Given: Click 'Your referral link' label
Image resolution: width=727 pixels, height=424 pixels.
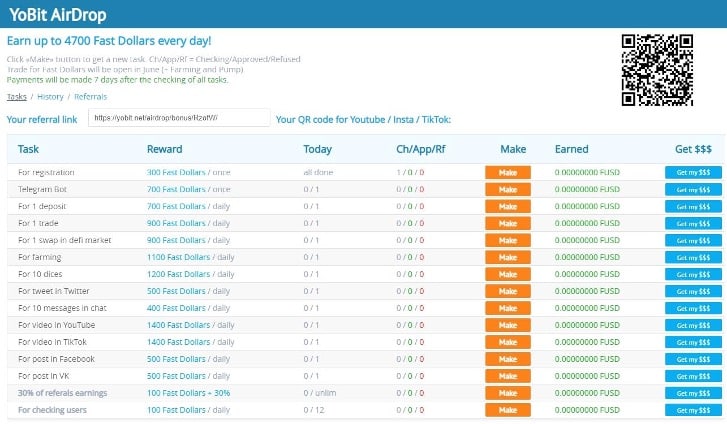Looking at the screenshot, I should pos(42,120).
